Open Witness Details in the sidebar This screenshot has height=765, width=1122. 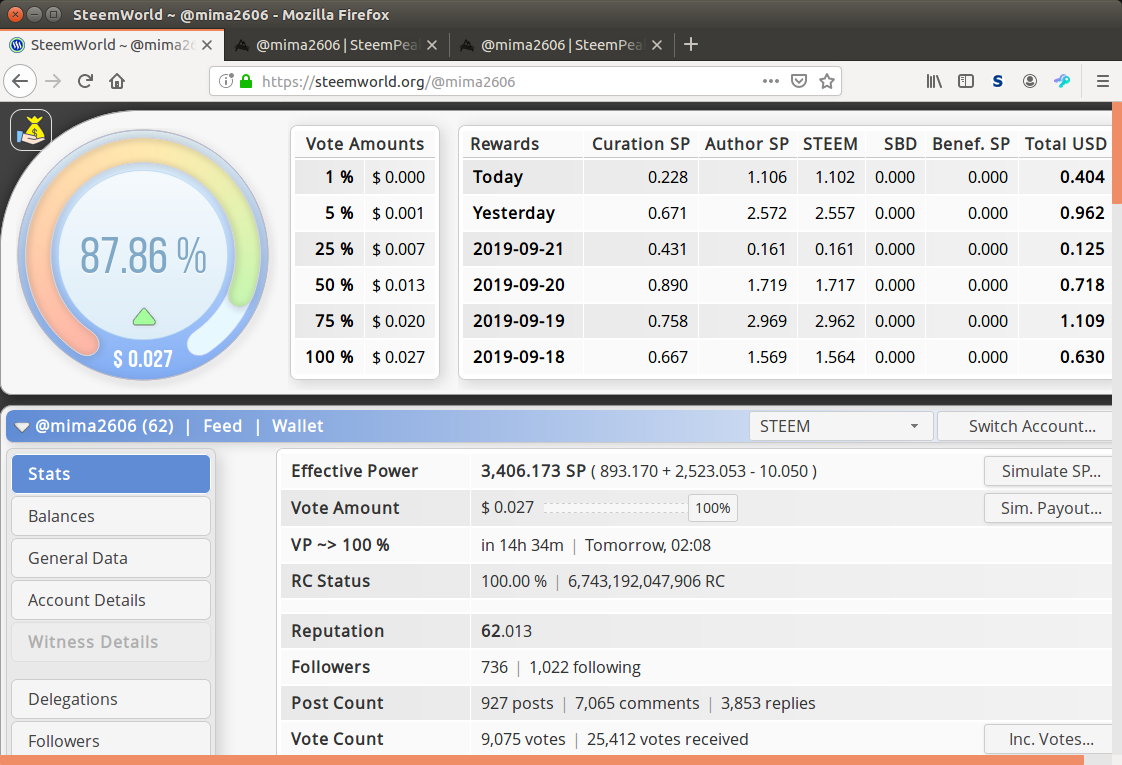click(x=111, y=642)
